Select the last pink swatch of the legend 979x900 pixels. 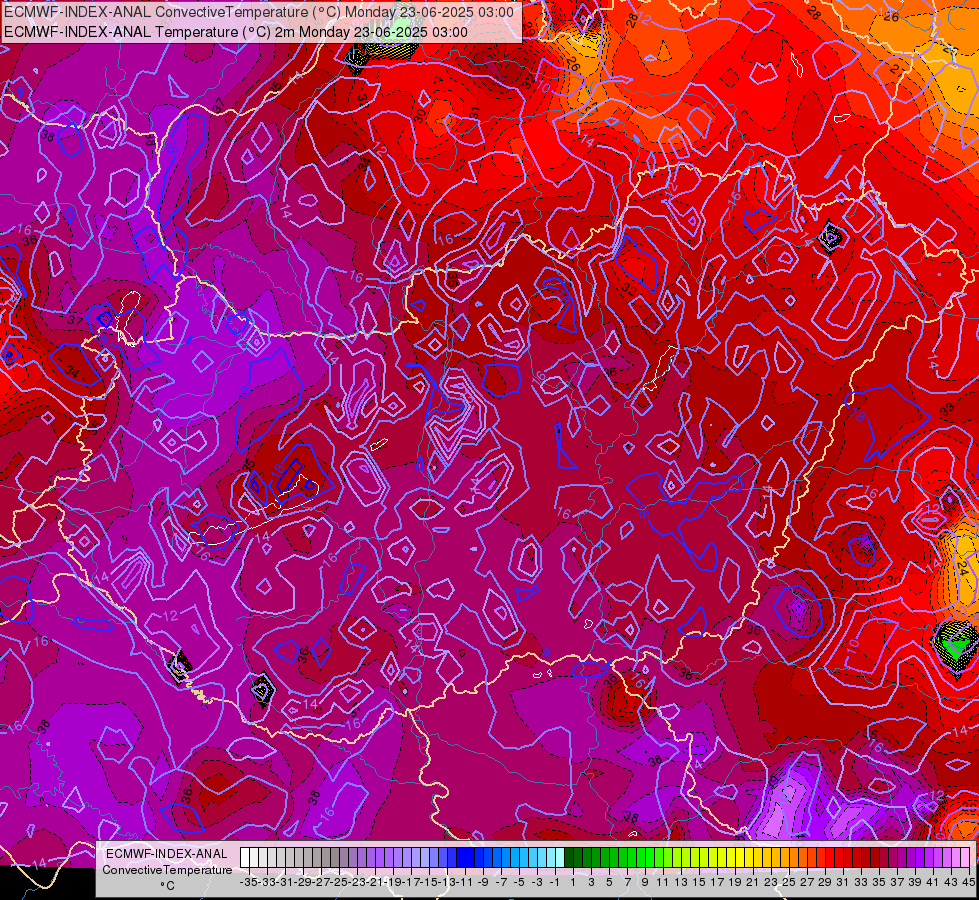tap(965, 858)
